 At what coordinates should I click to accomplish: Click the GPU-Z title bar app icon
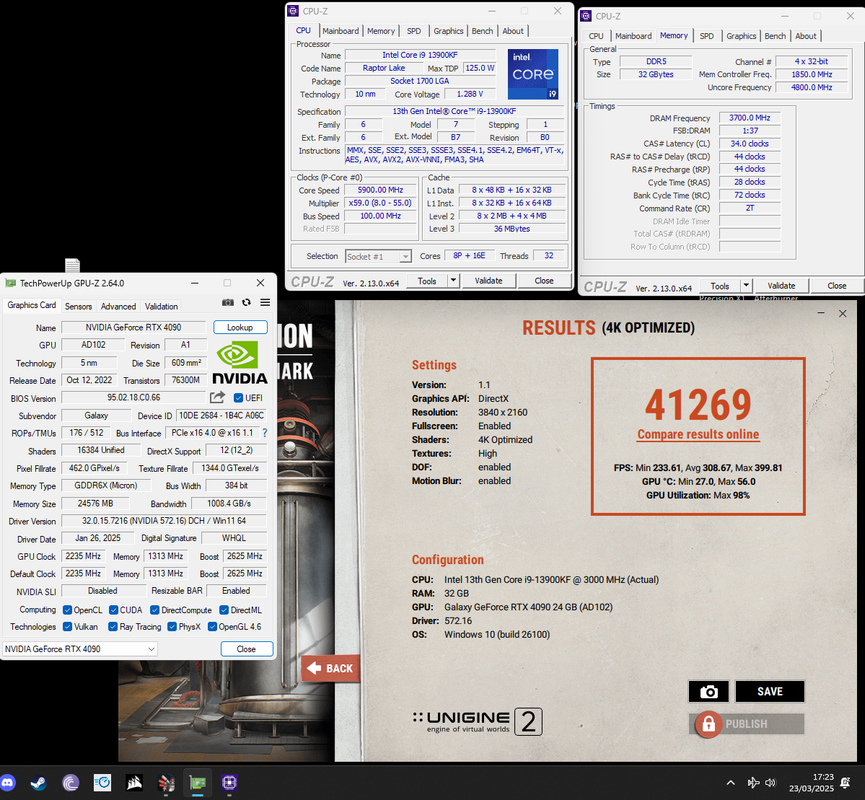click(10, 283)
